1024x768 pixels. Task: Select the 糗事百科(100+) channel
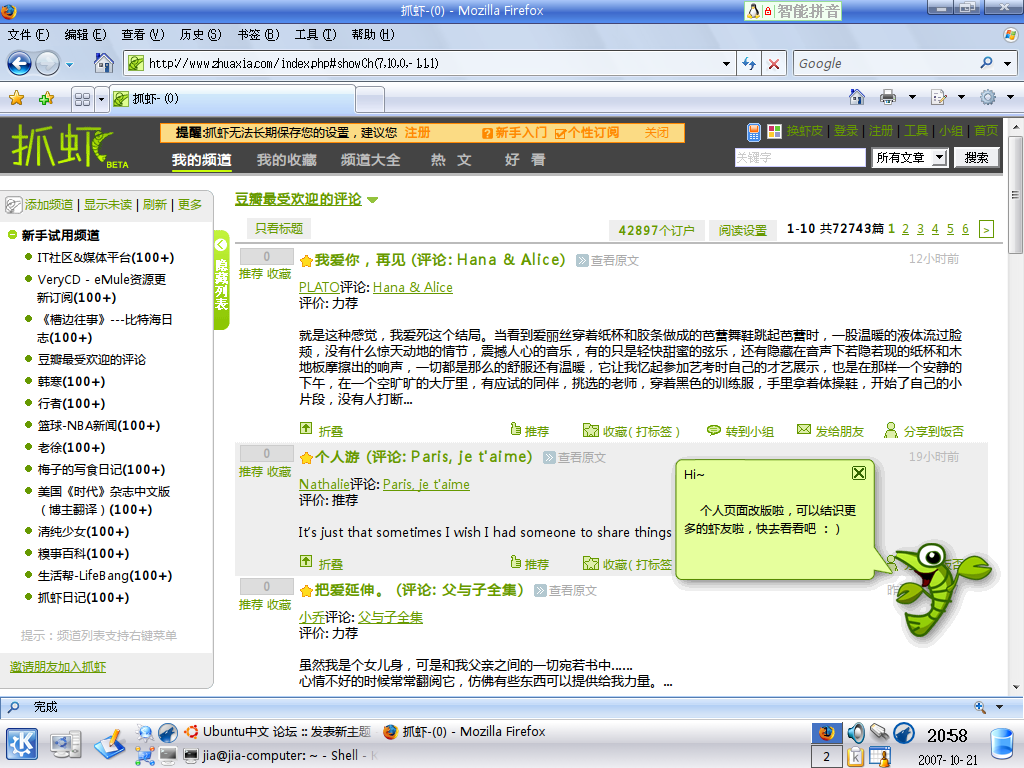tap(84, 553)
